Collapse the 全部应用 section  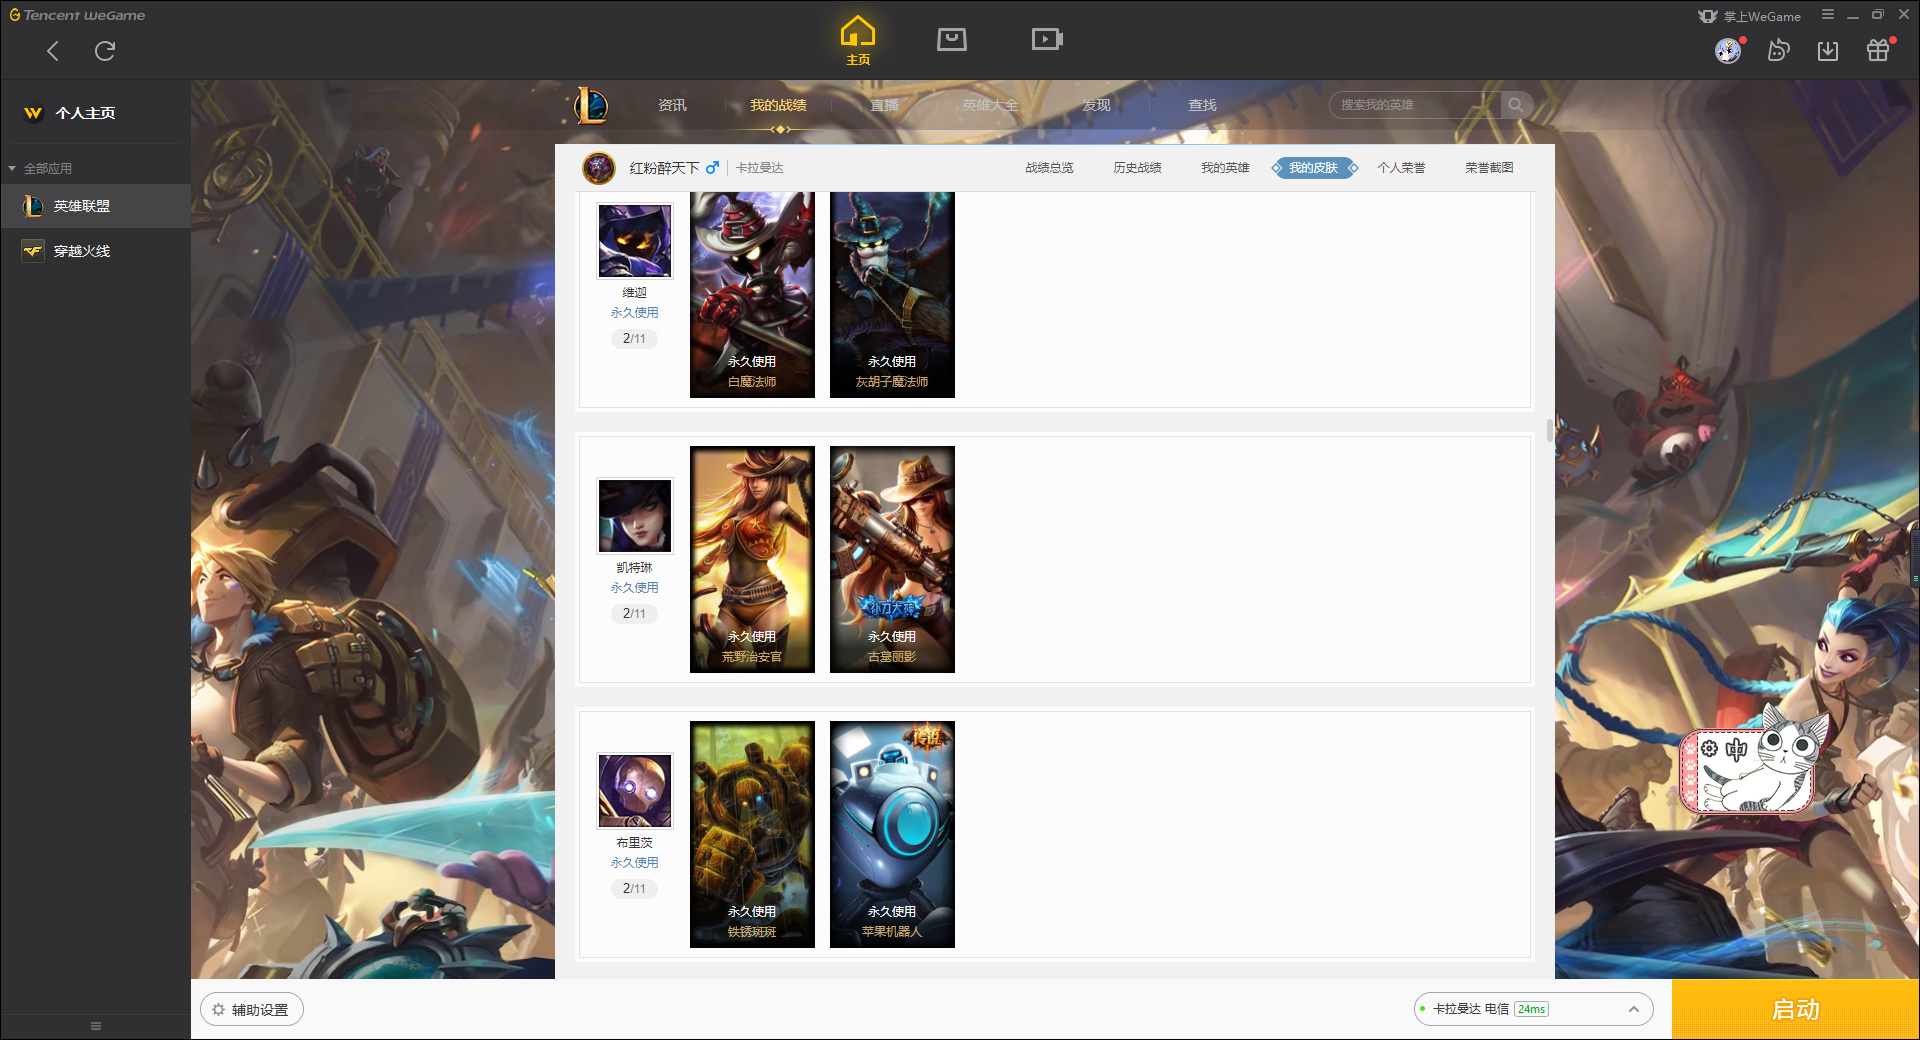pos(40,168)
